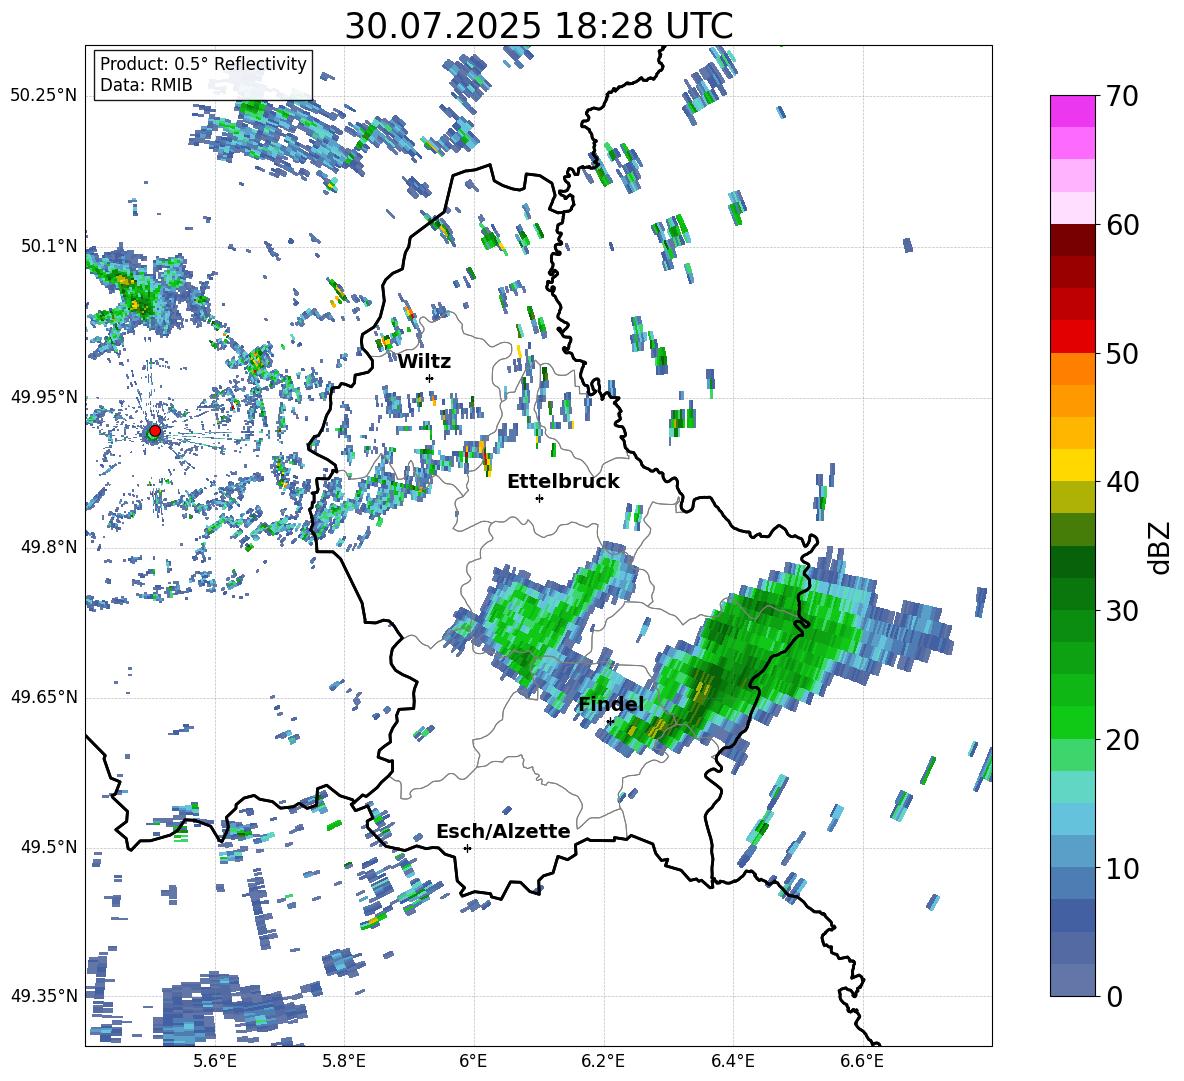
Task: Click the 50 value on colorbar
Action: tap(1122, 353)
